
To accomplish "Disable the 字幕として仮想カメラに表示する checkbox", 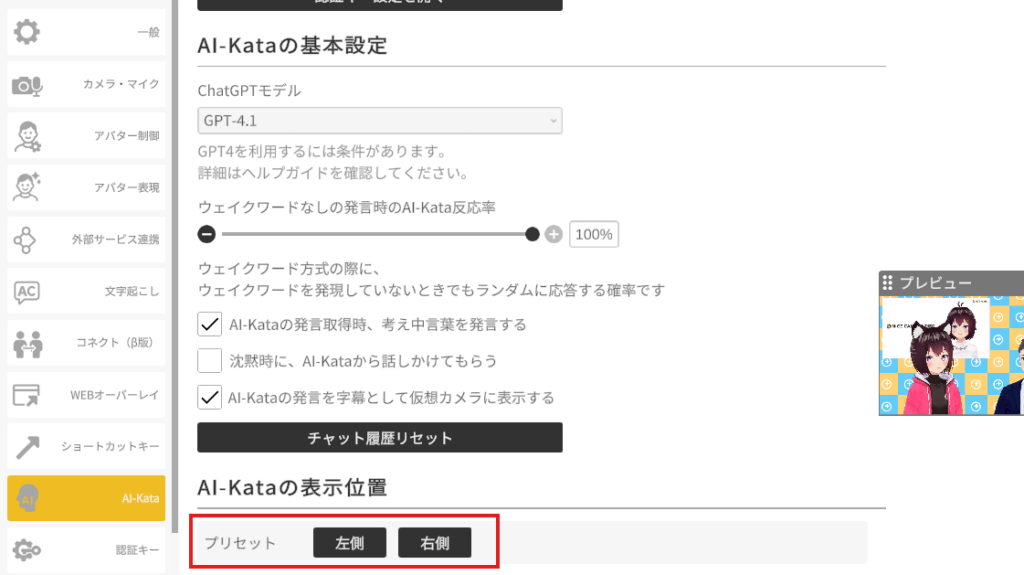I will click(x=210, y=397).
